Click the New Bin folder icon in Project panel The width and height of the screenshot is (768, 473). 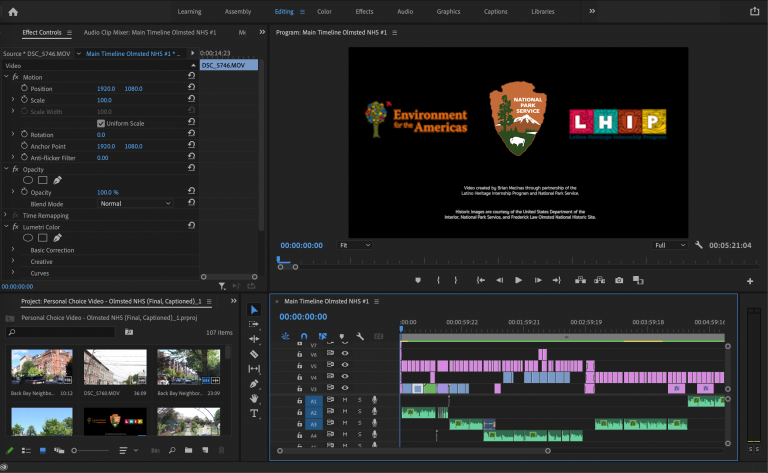(x=189, y=450)
